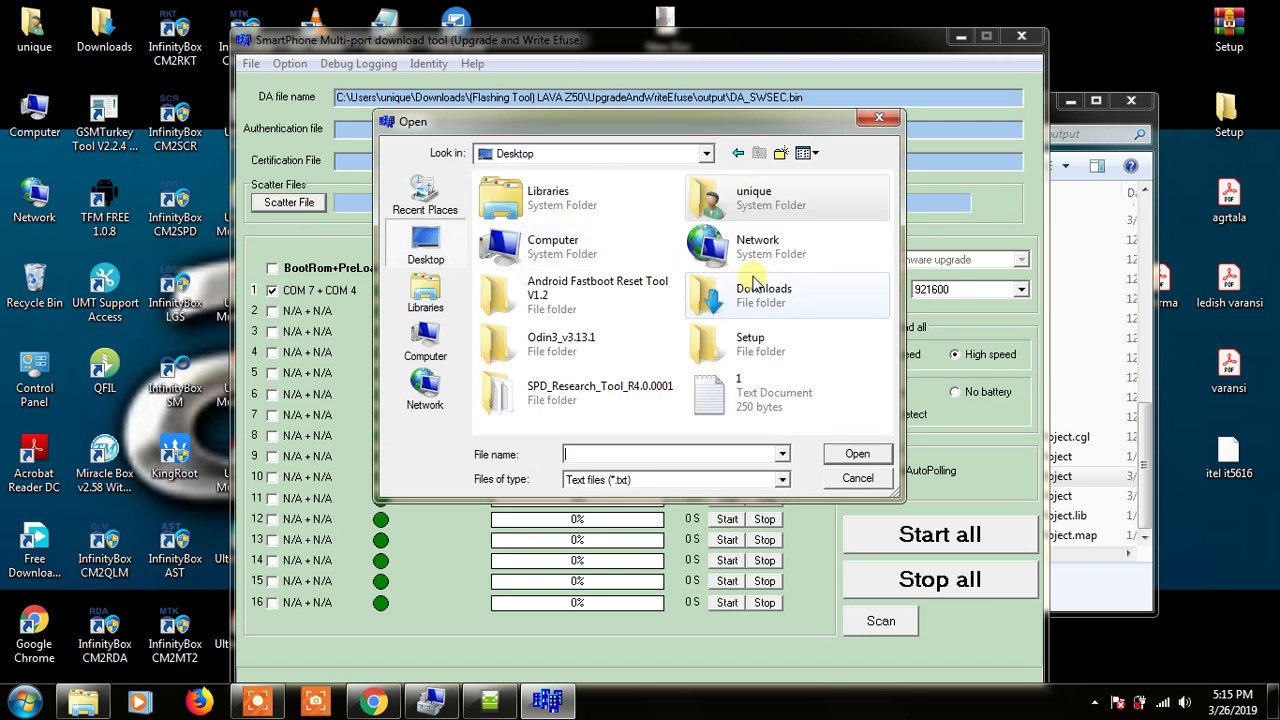Expand the Look in Desktop dropdown
1280x720 pixels.
click(706, 154)
